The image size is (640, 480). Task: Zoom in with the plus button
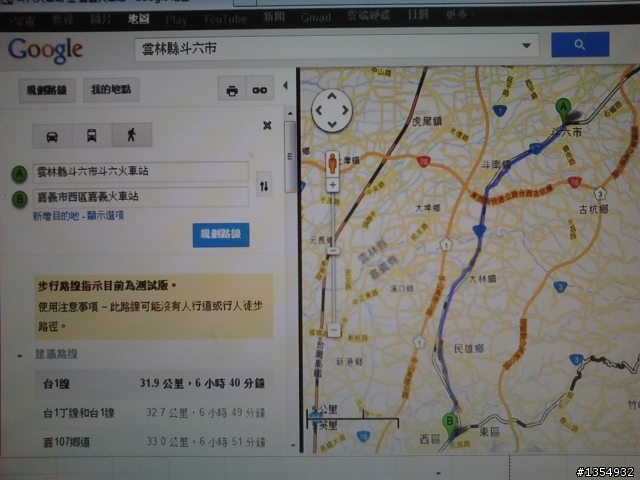coord(333,185)
